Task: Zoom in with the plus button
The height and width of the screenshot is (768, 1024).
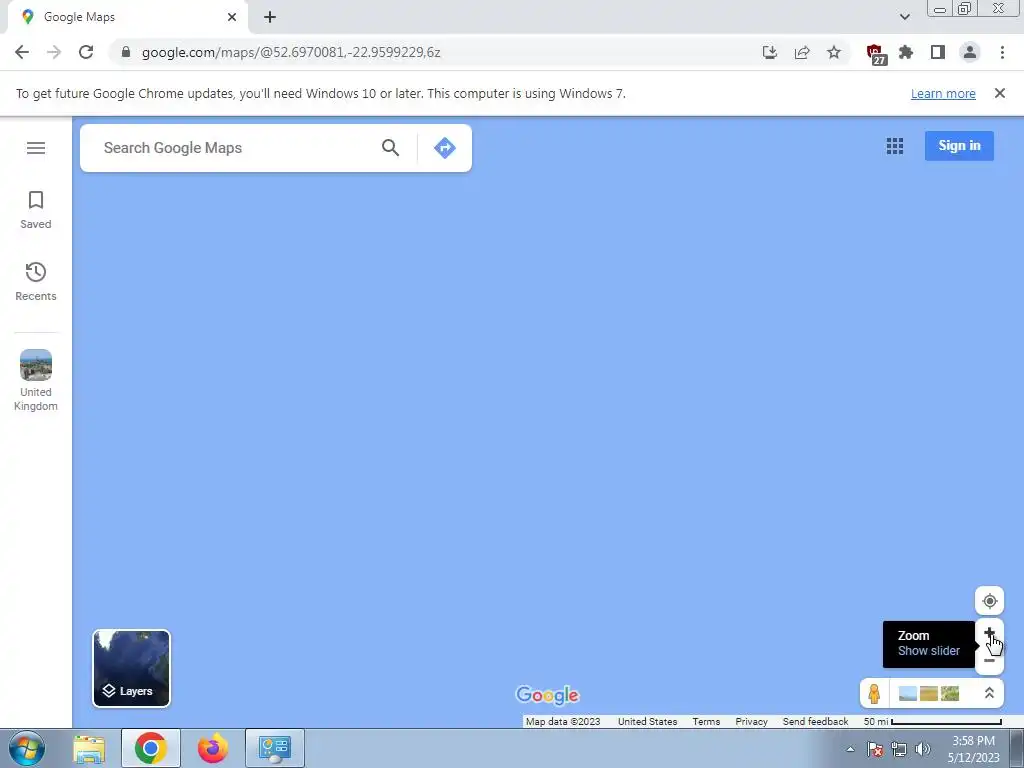Action: tap(989, 633)
